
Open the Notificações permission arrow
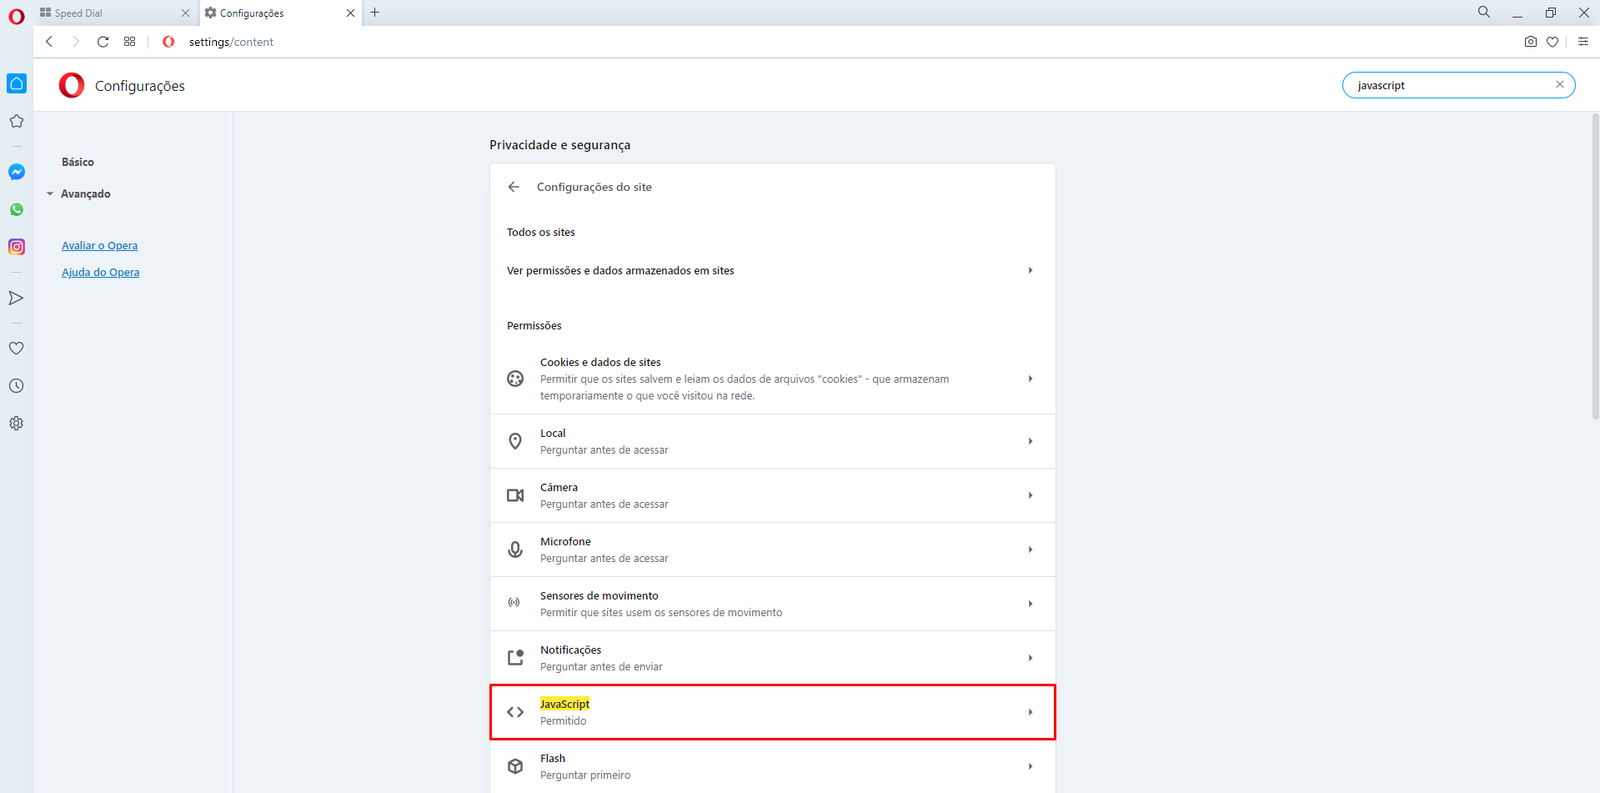[x=1030, y=658]
